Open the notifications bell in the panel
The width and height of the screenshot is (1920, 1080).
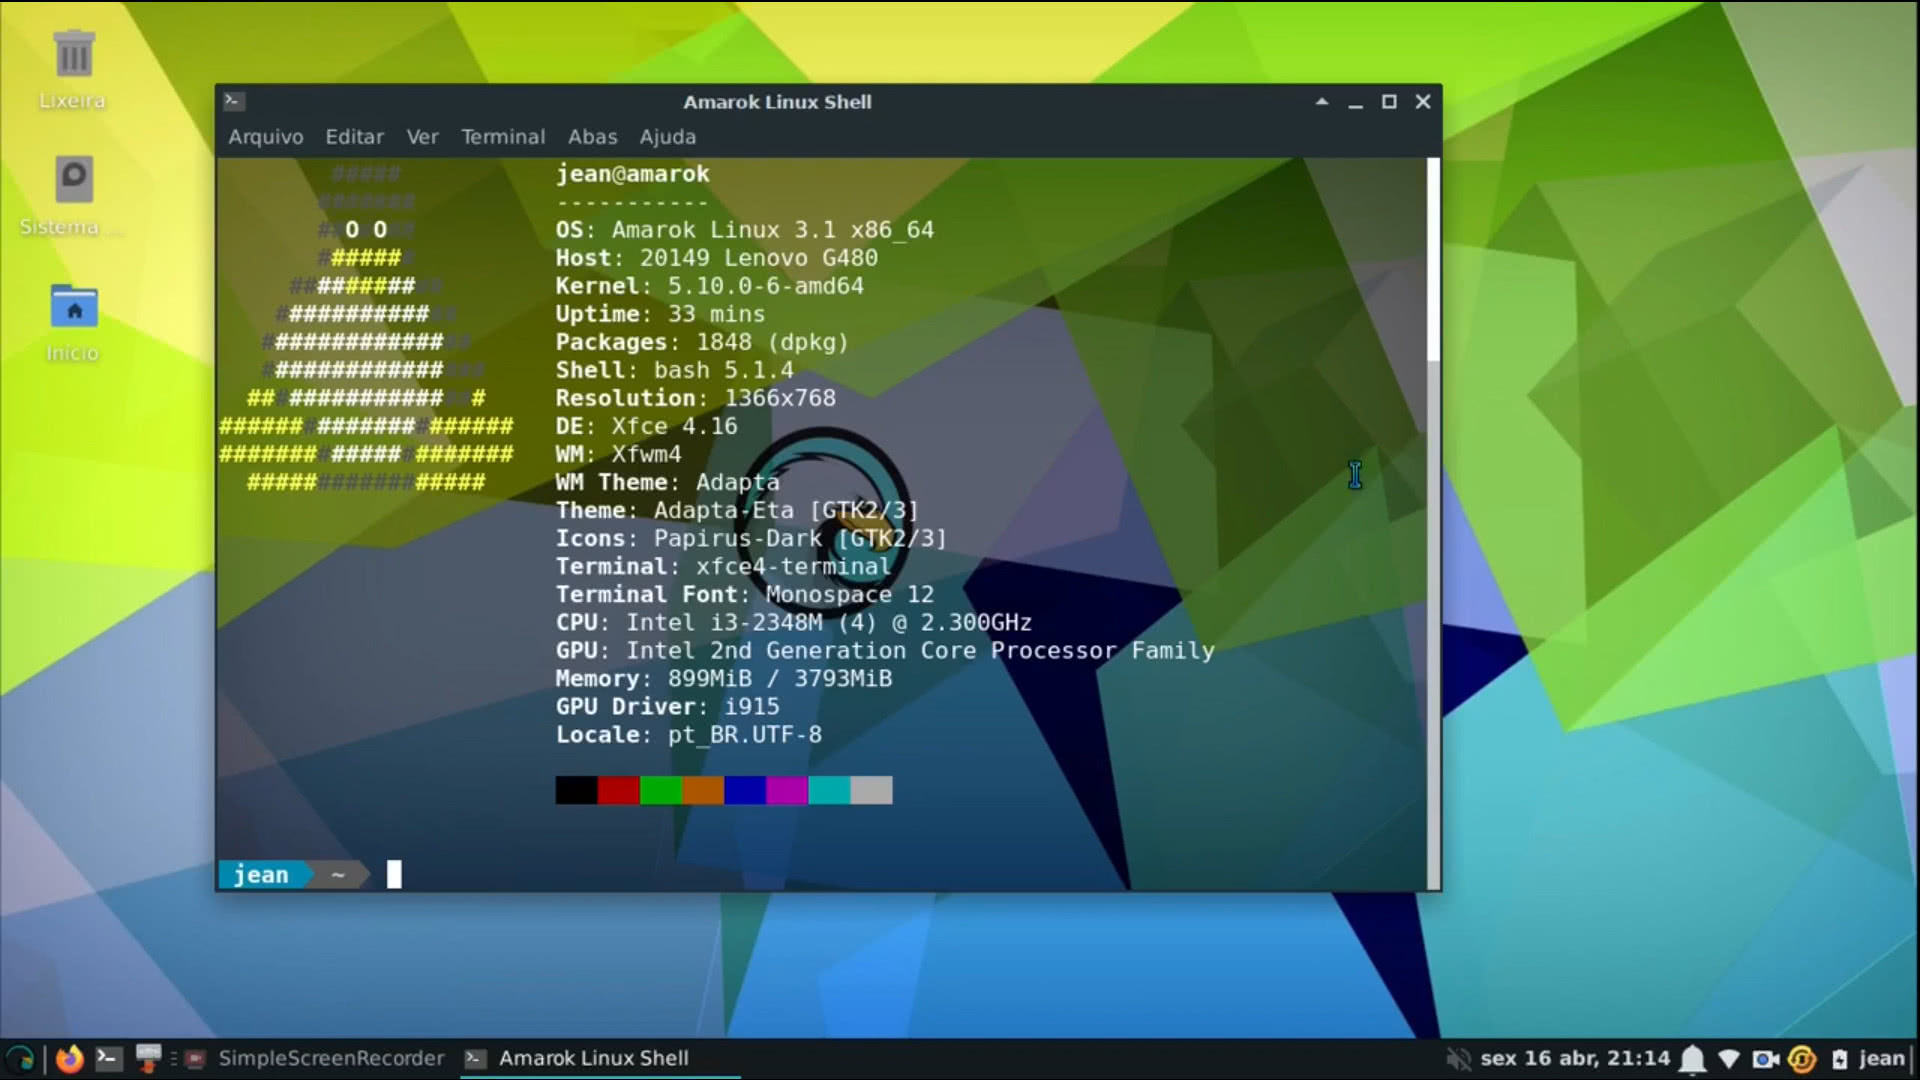(x=1692, y=1058)
